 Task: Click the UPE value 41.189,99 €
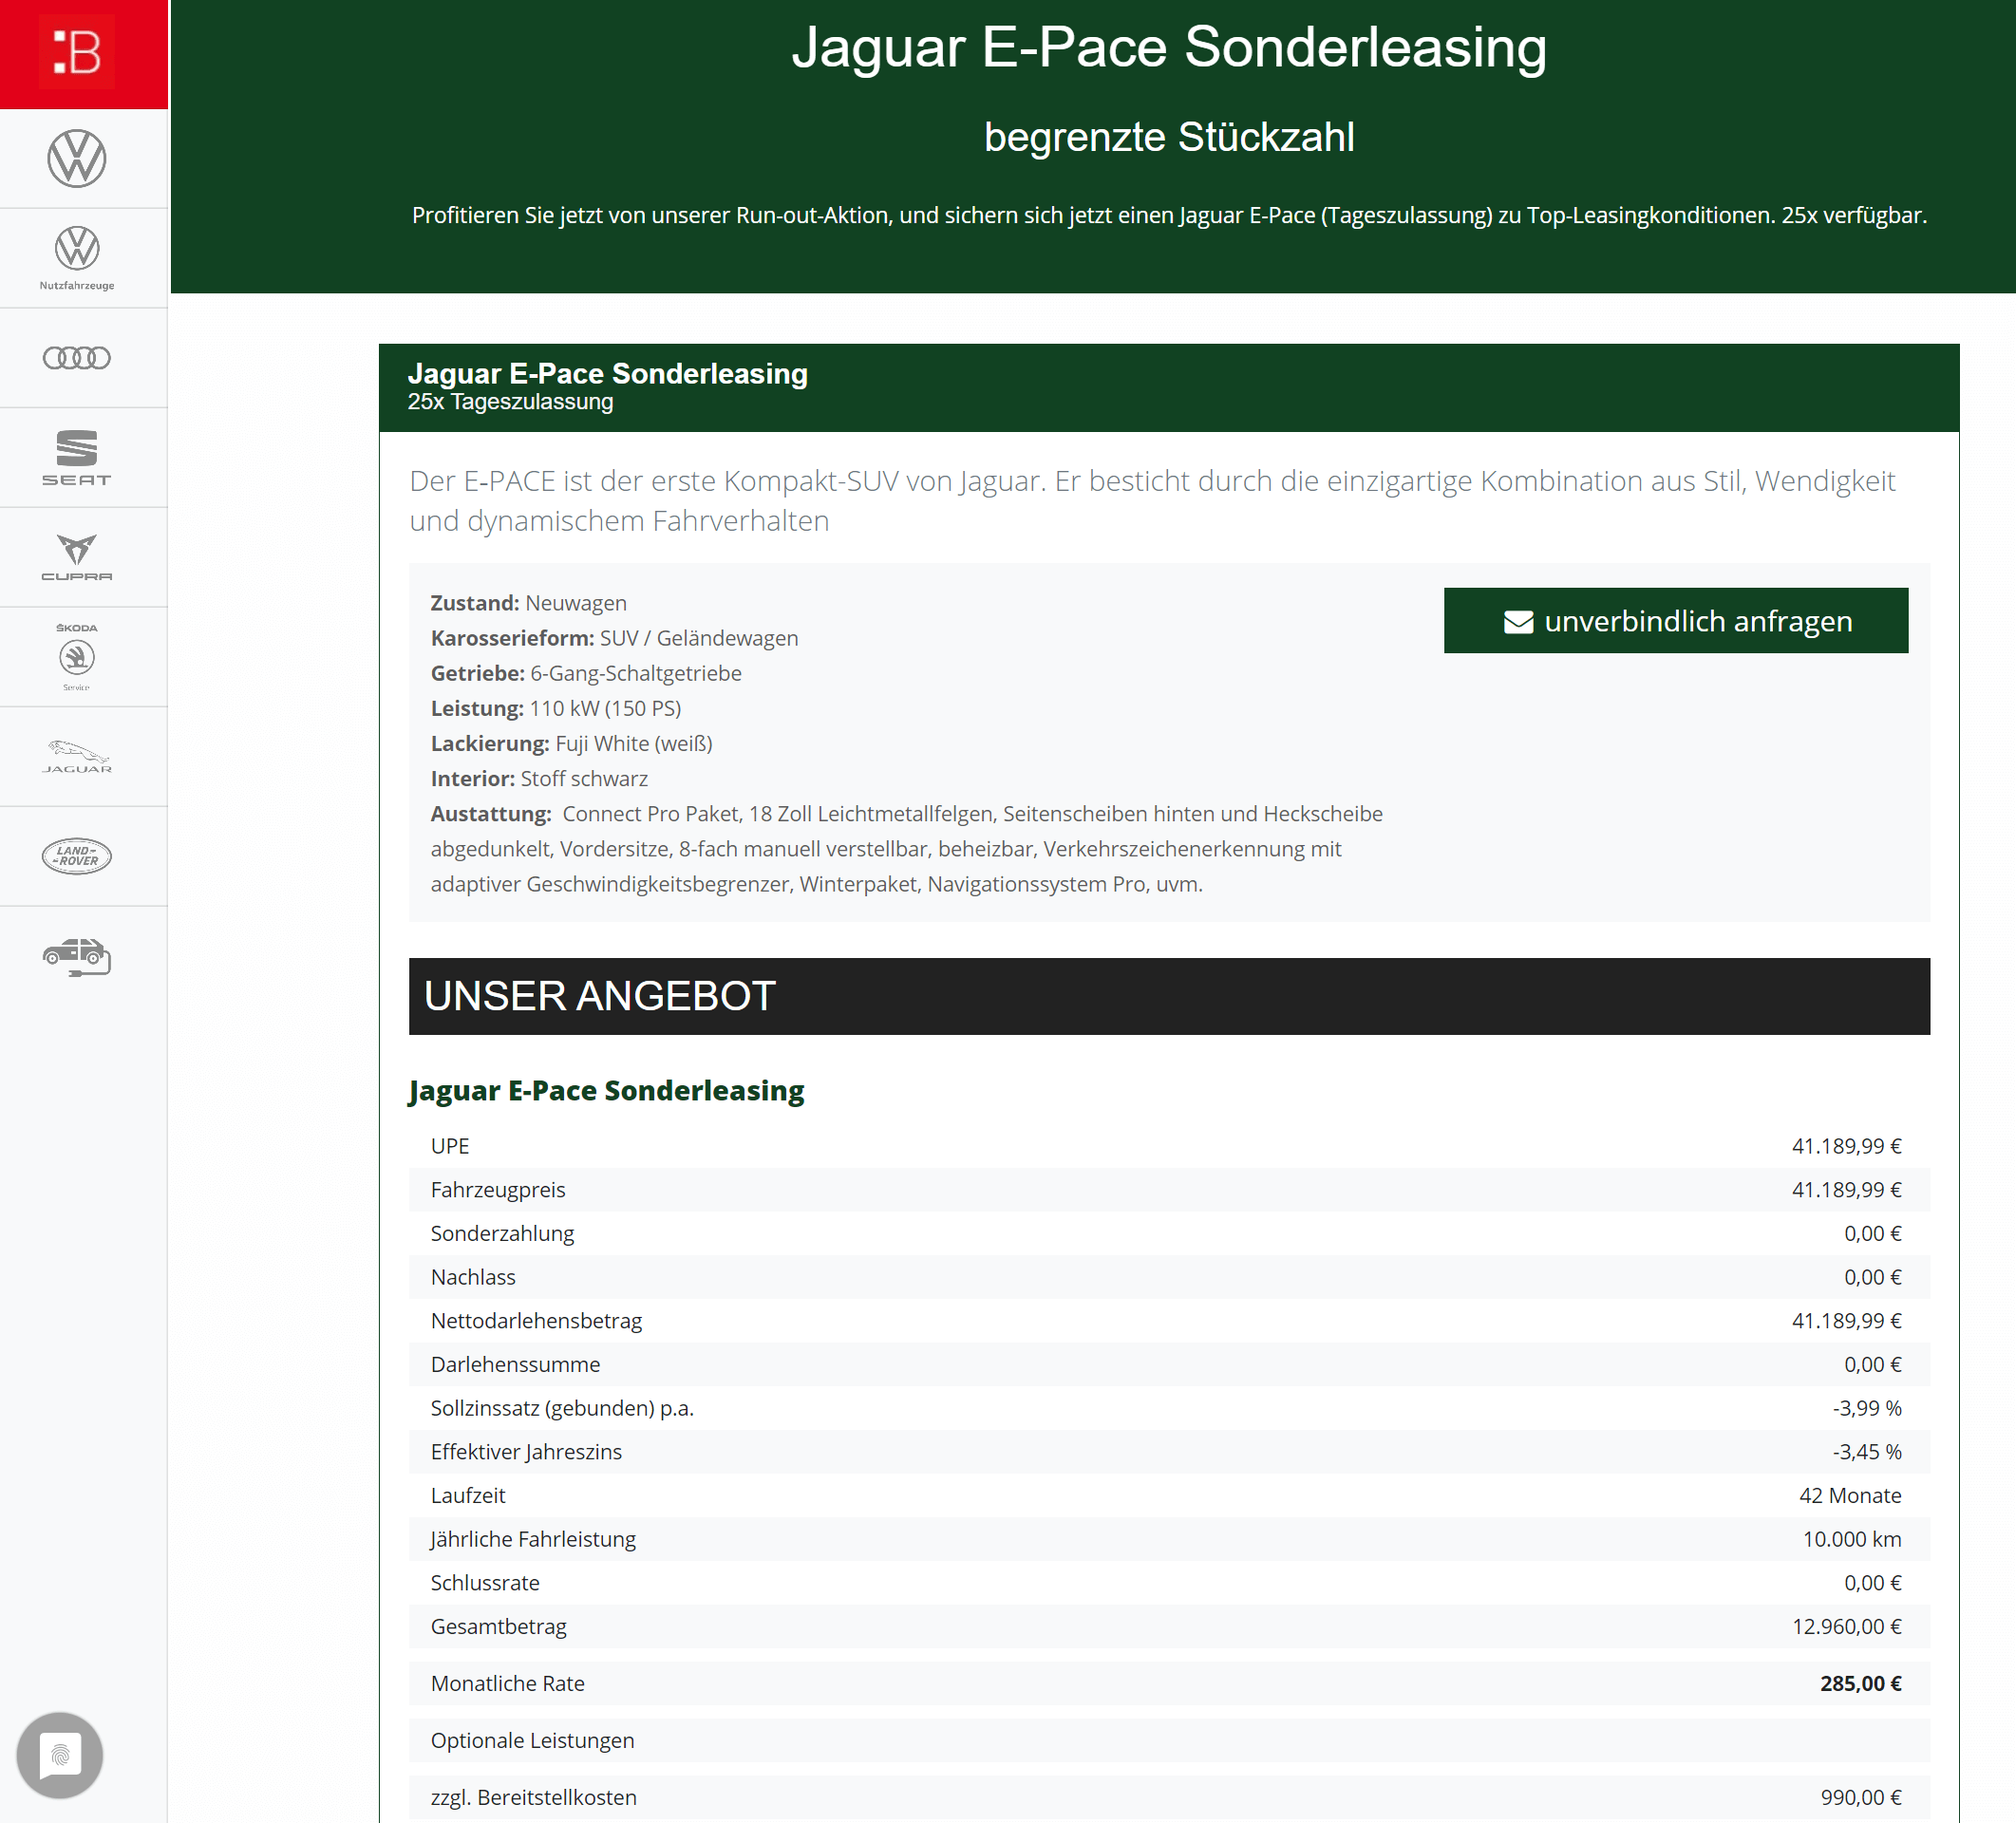point(1846,1146)
